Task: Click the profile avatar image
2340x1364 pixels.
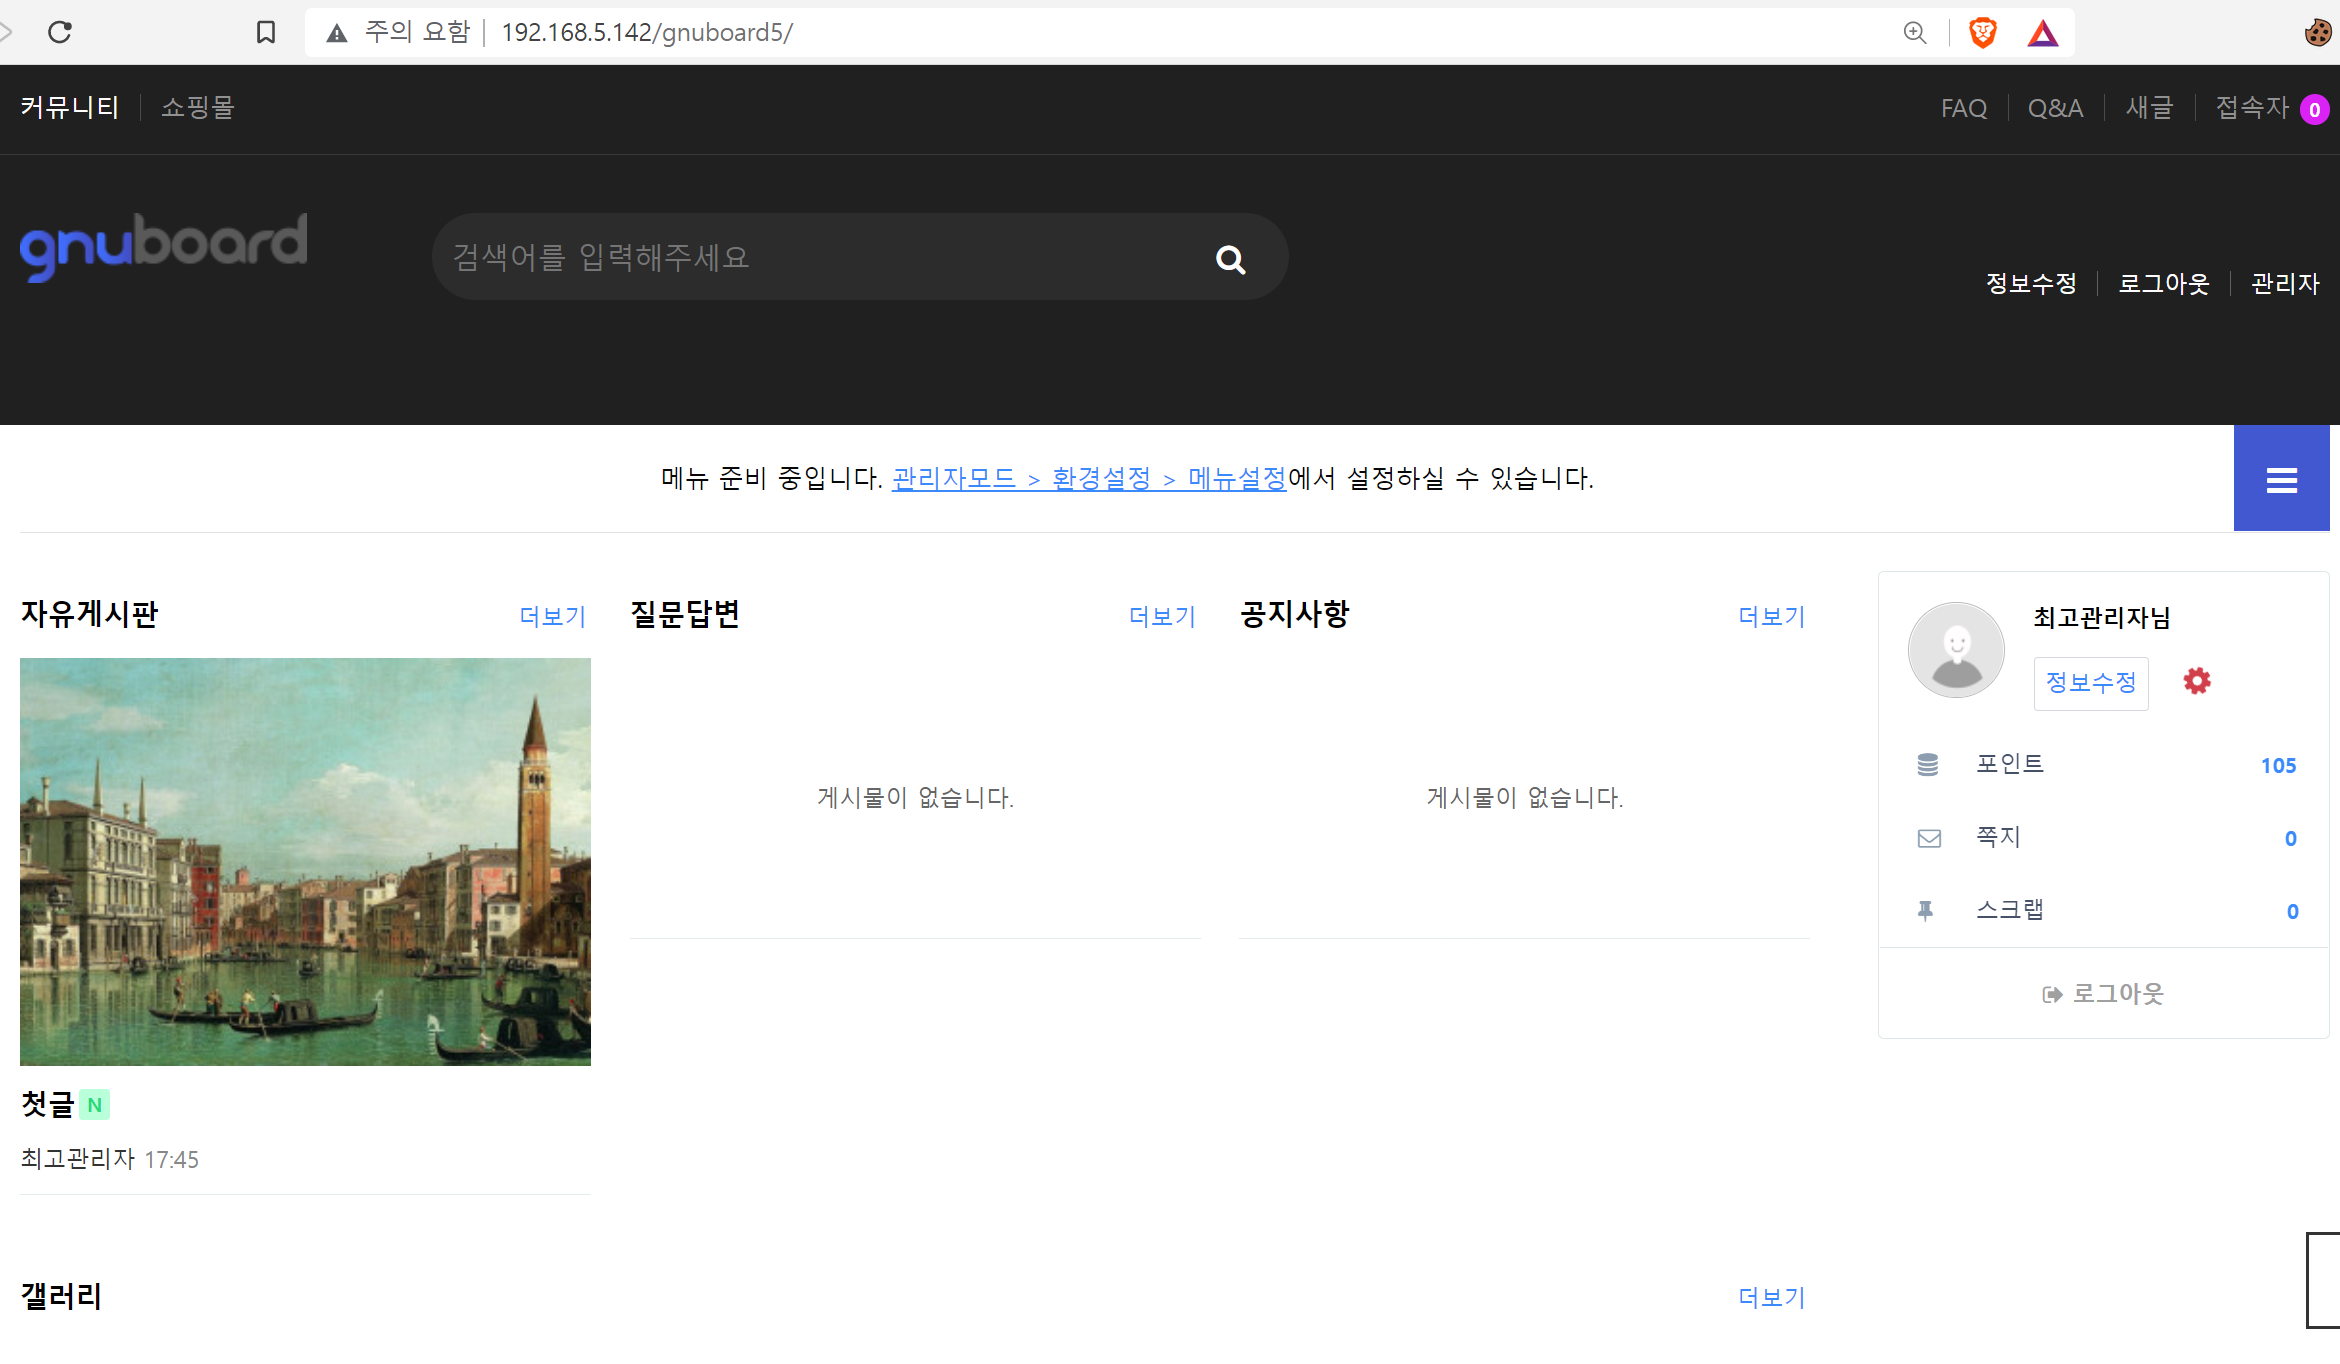Action: click(1956, 650)
